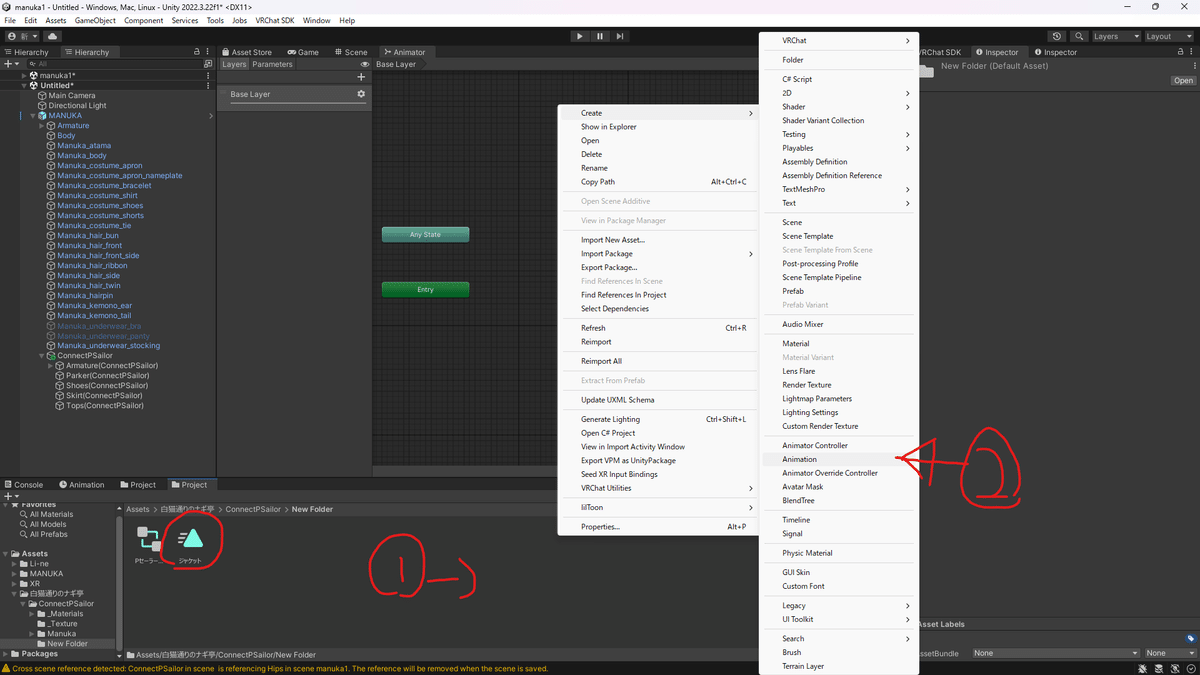Open the undo history button
Viewport: 1200px width, 675px height.
pyautogui.click(x=1058, y=36)
